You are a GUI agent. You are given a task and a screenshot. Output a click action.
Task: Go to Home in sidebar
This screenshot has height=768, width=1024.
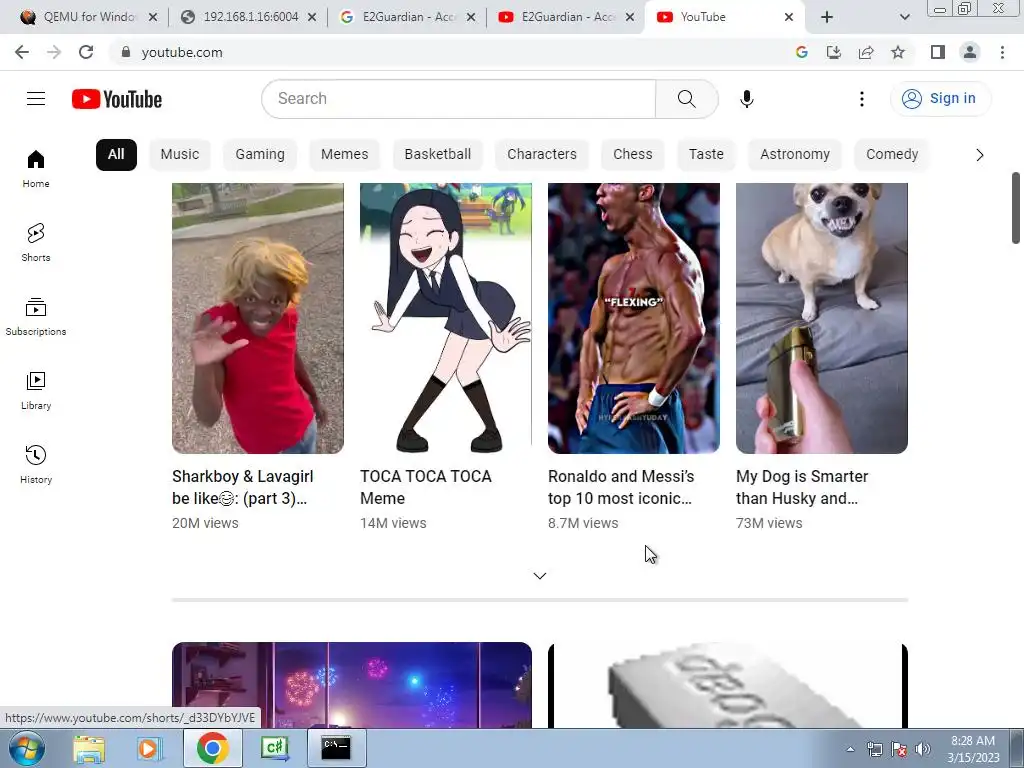click(36, 168)
